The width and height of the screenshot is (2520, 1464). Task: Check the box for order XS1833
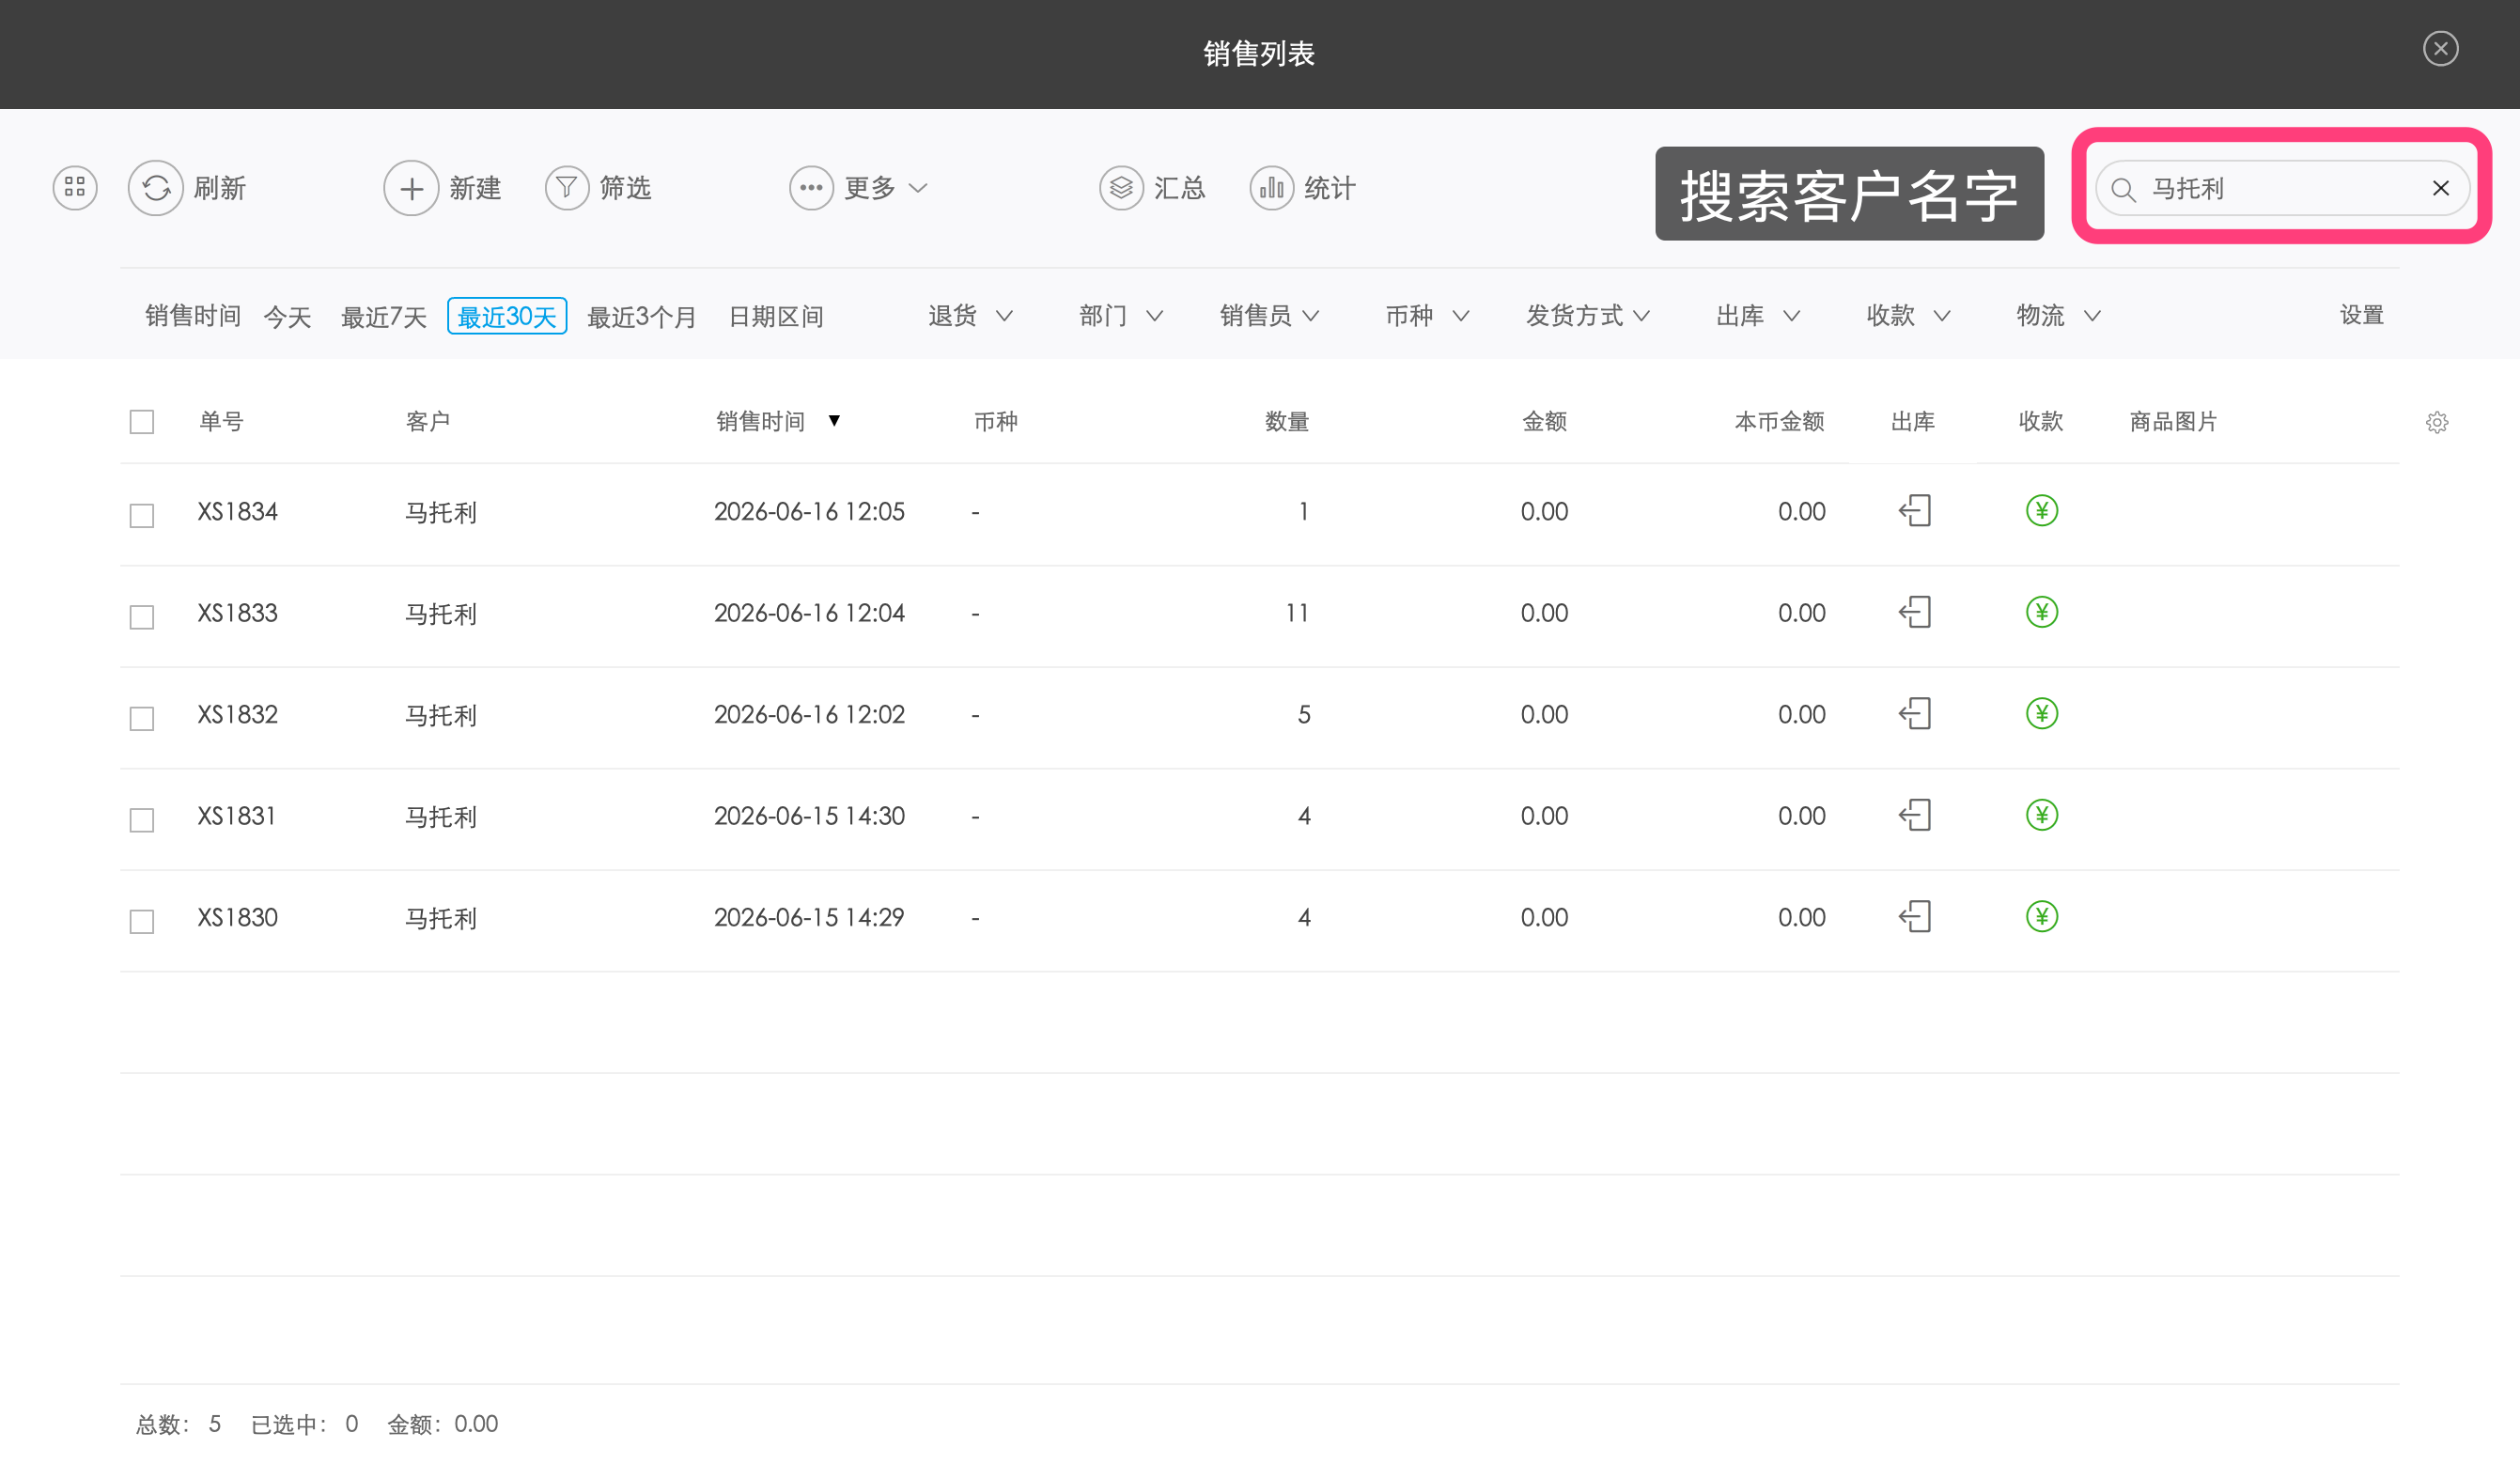tap(142, 617)
